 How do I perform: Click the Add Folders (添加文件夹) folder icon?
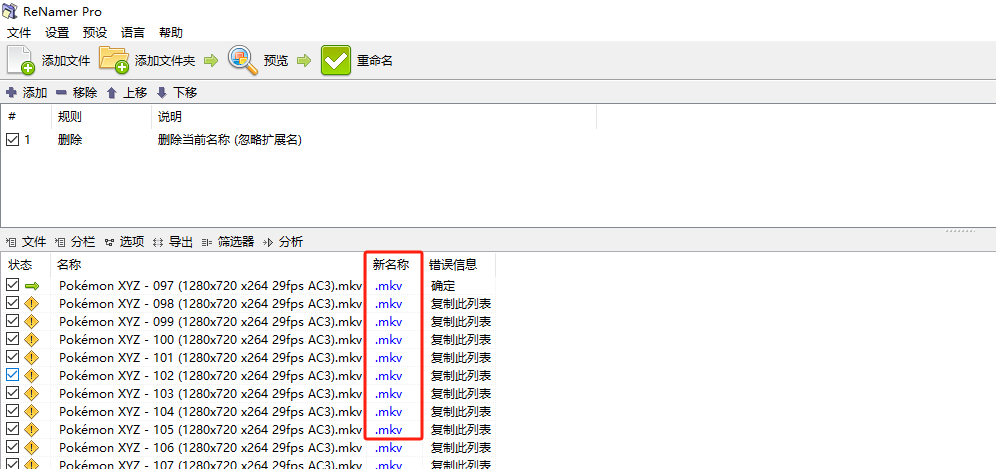(x=114, y=61)
